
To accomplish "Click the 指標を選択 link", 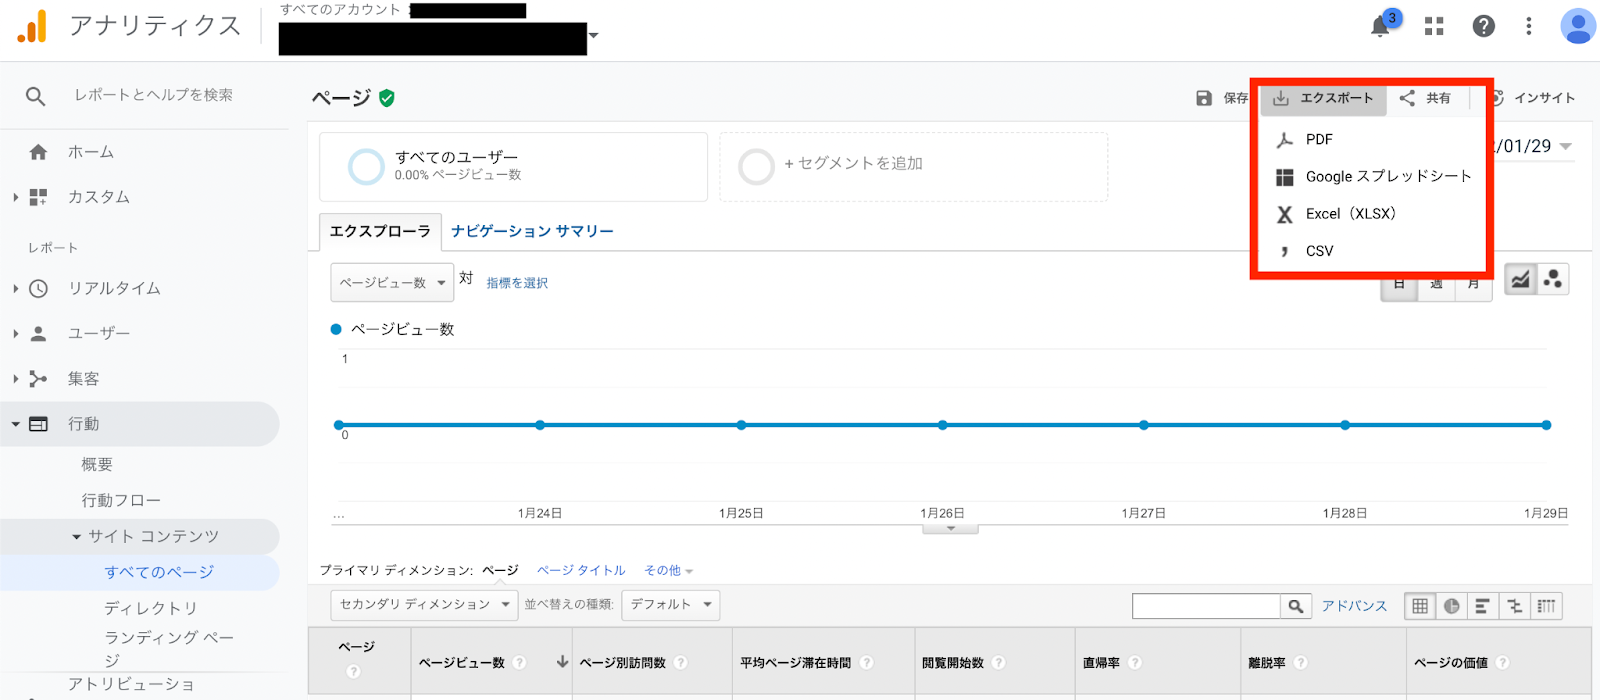I will (517, 283).
